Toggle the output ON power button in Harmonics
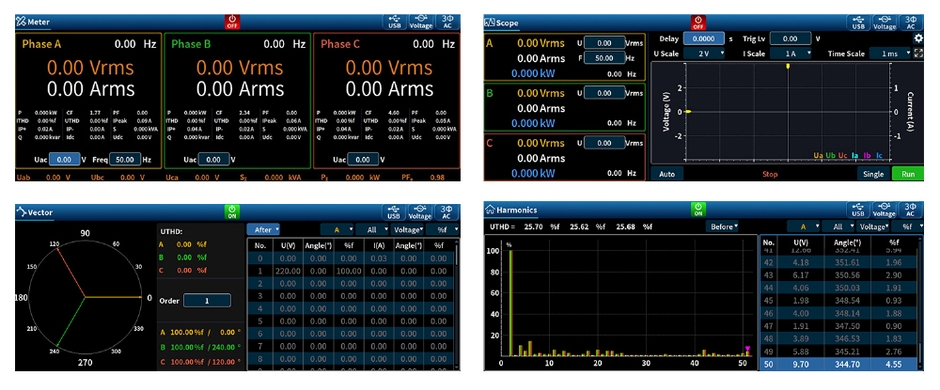This screenshot has height=390, width=940. (698, 209)
